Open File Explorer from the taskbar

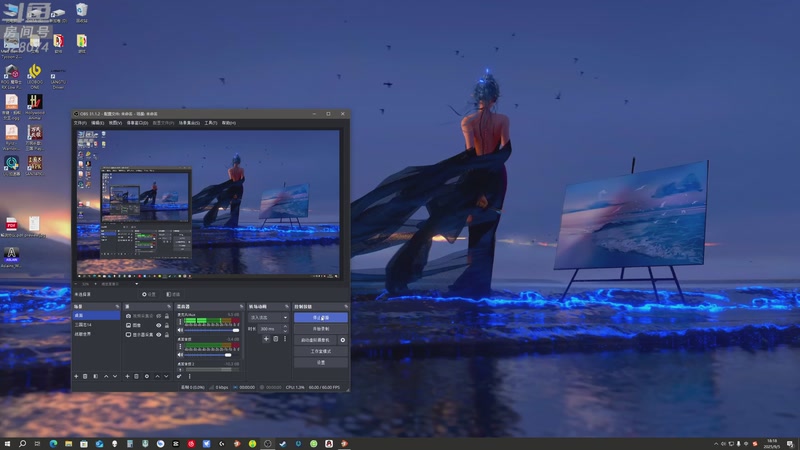68,444
